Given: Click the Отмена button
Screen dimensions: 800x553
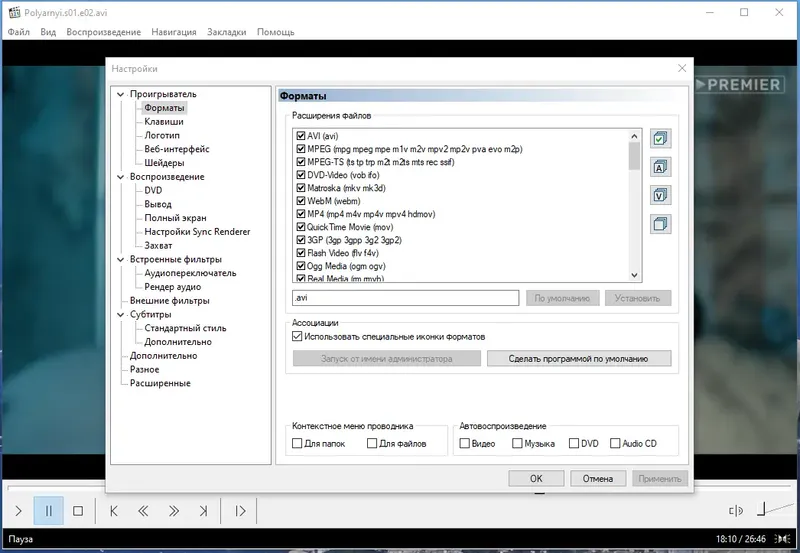Looking at the screenshot, I should click(598, 479).
